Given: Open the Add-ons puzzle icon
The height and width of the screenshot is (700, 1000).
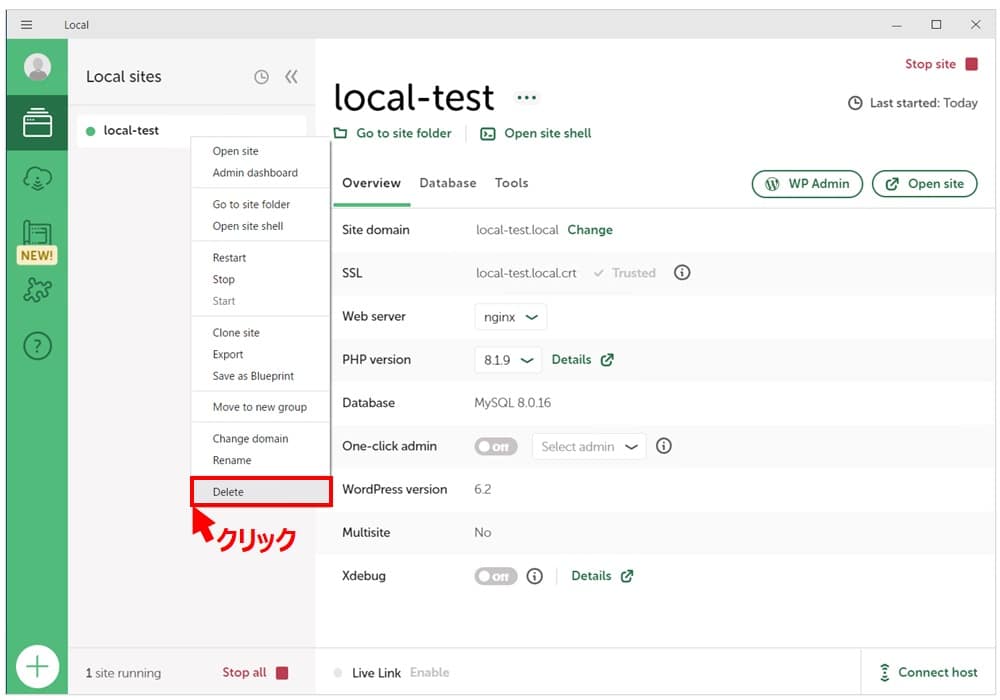Looking at the screenshot, I should coord(38,290).
